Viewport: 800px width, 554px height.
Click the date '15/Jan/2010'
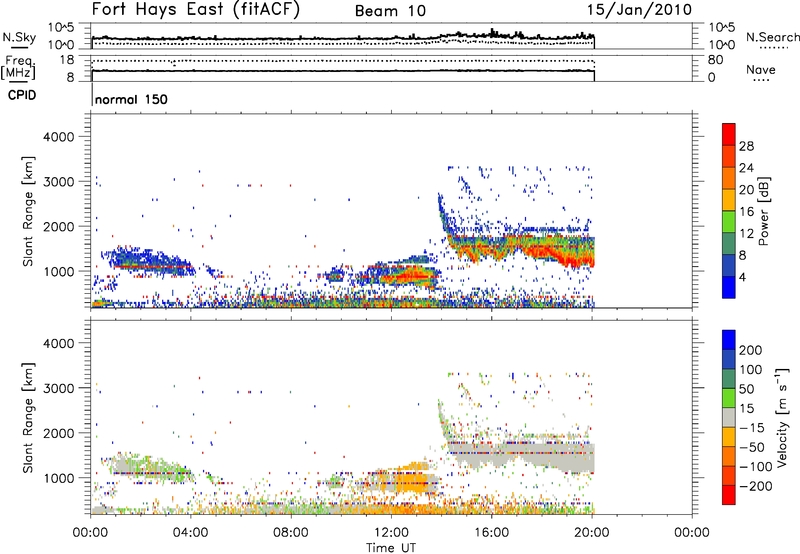(639, 10)
